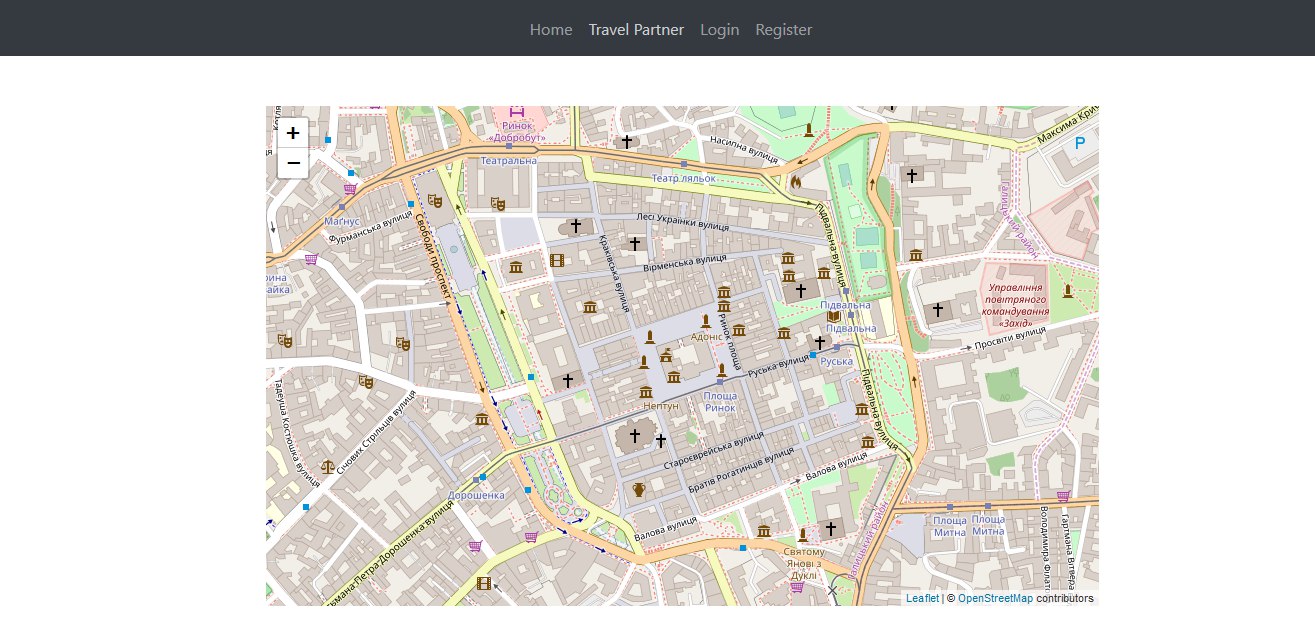The width and height of the screenshot is (1315, 620).
Task: Click the Адоніс label
Action: point(706,337)
